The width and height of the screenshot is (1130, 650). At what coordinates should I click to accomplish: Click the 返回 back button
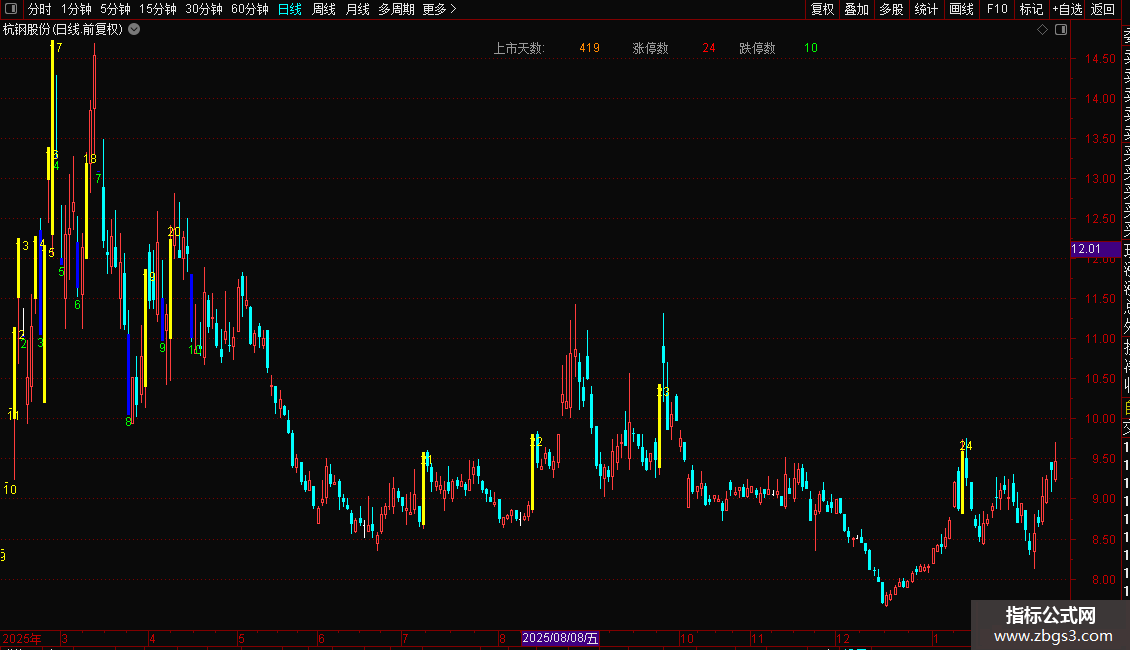tap(1103, 9)
